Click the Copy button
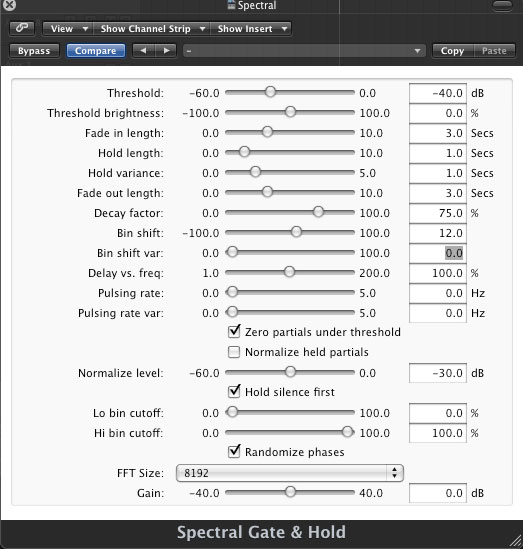 [x=453, y=51]
